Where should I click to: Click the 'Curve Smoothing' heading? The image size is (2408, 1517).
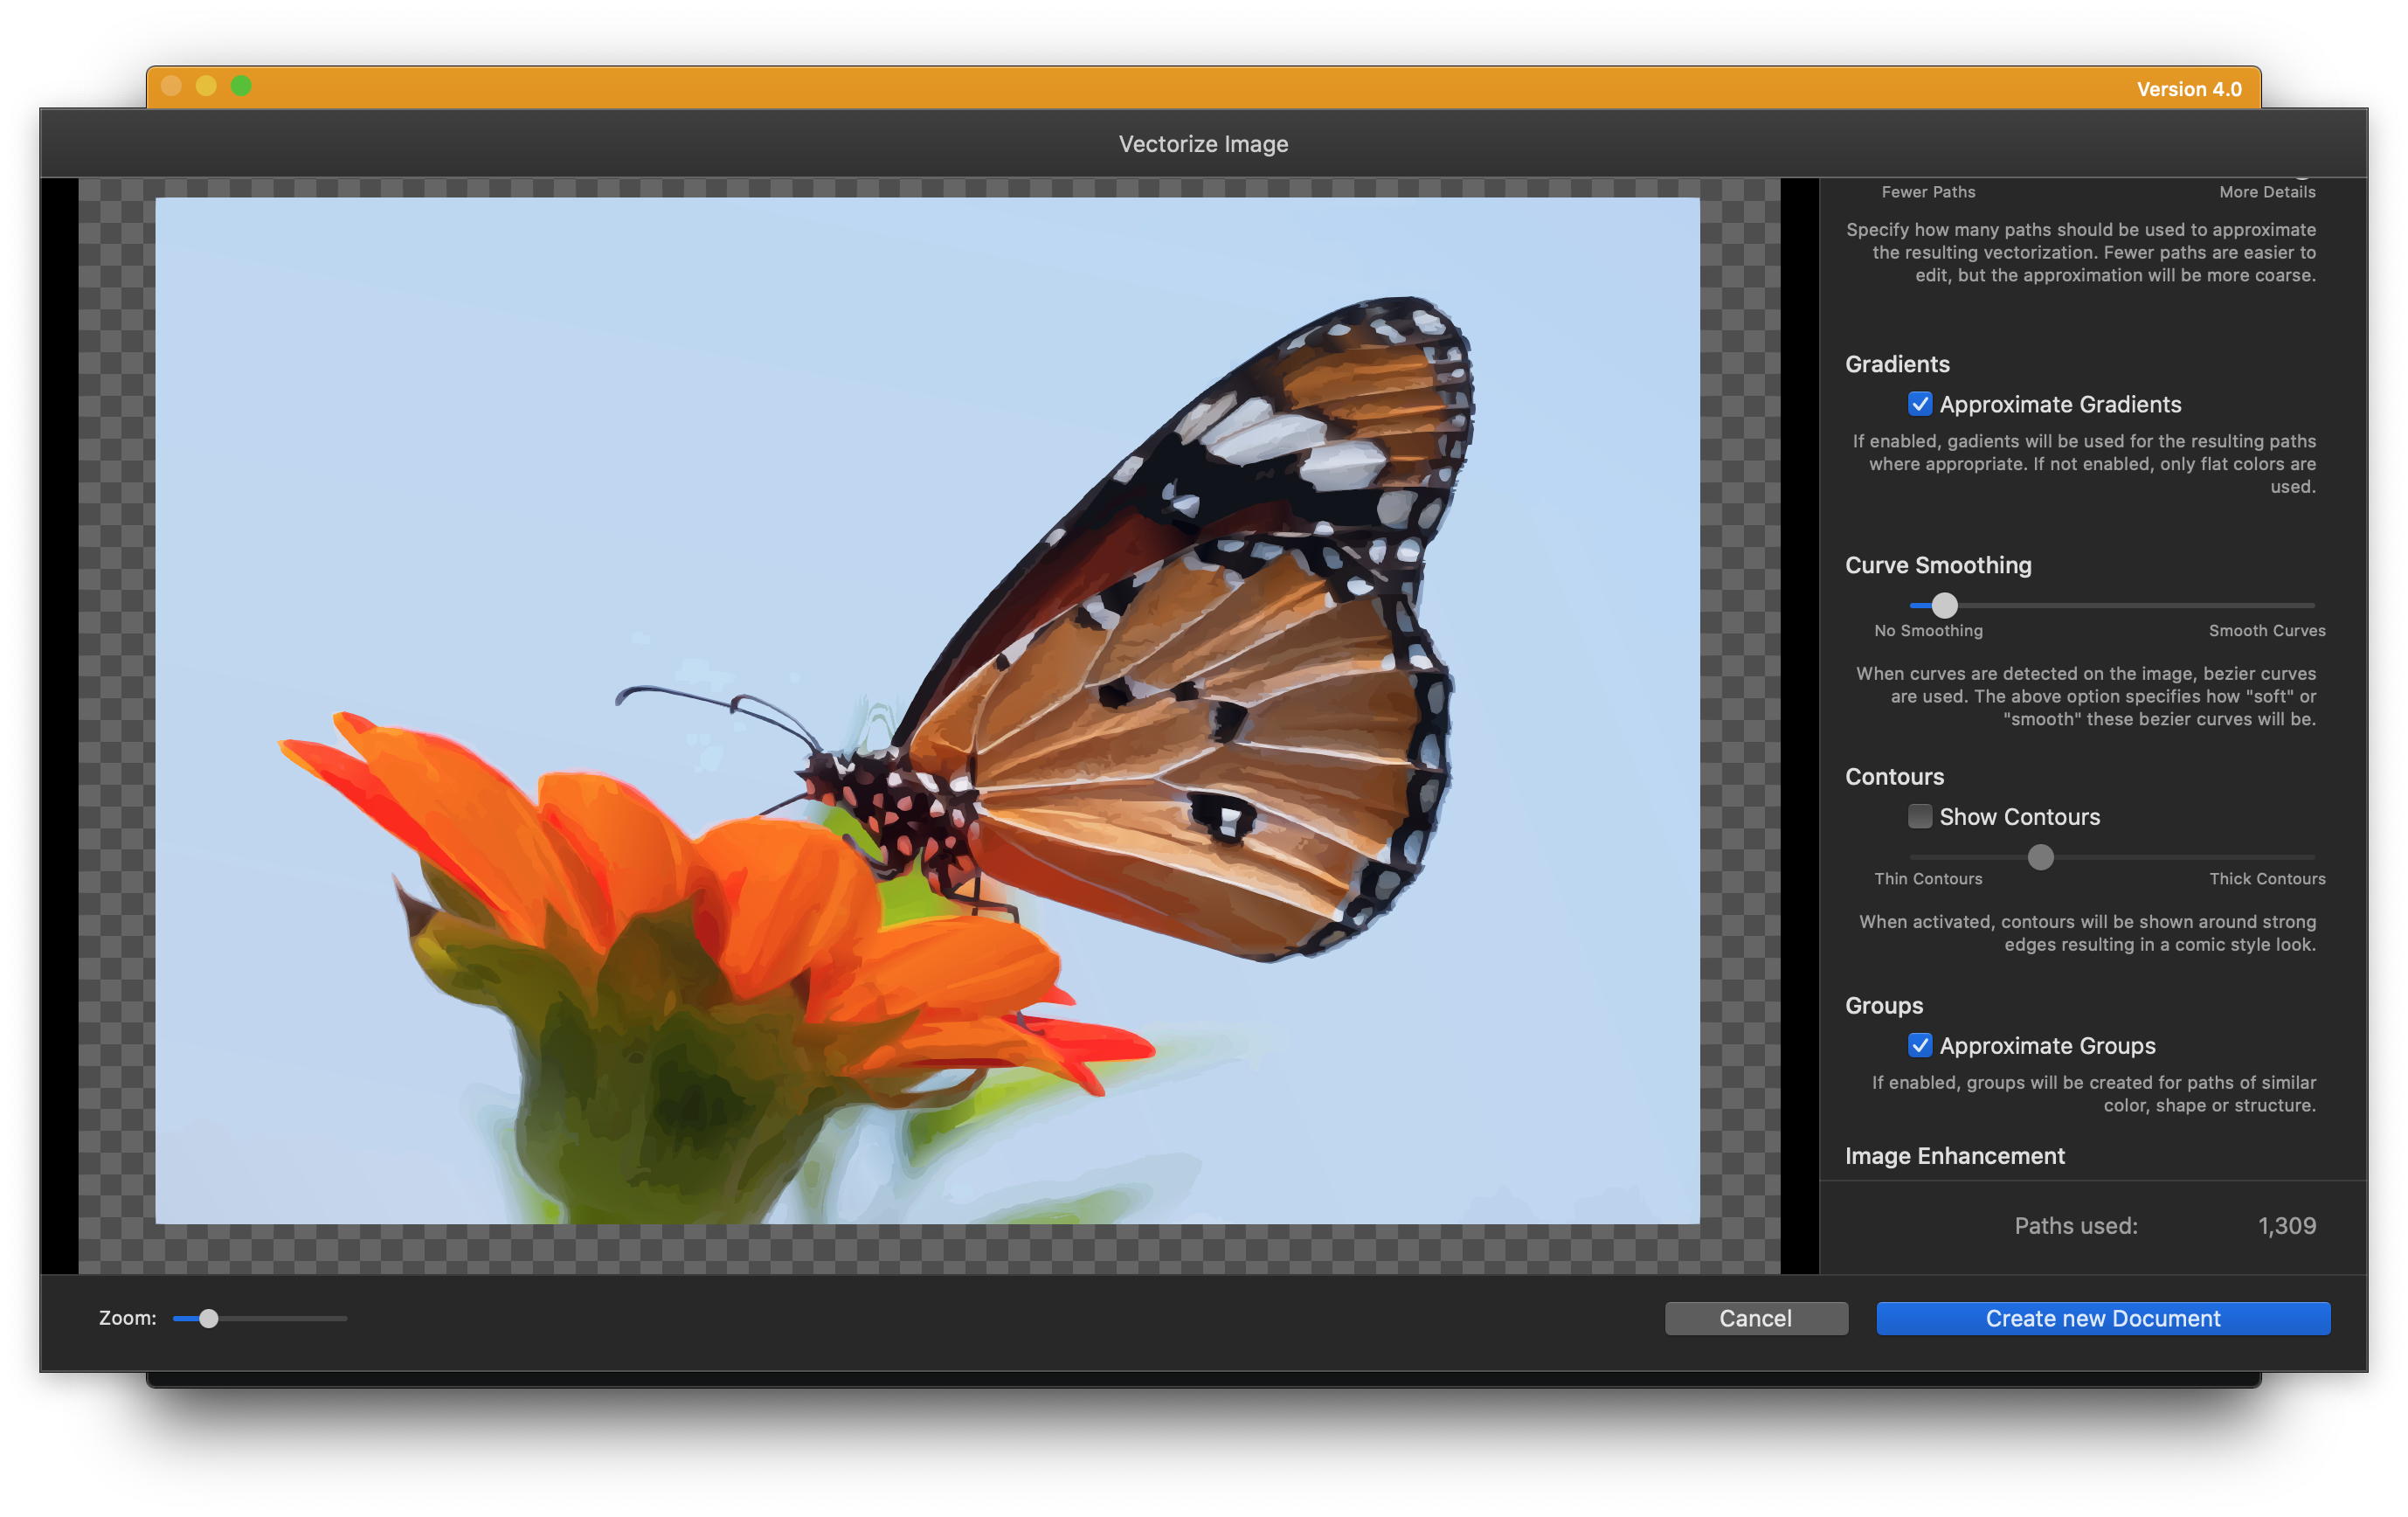point(1938,565)
